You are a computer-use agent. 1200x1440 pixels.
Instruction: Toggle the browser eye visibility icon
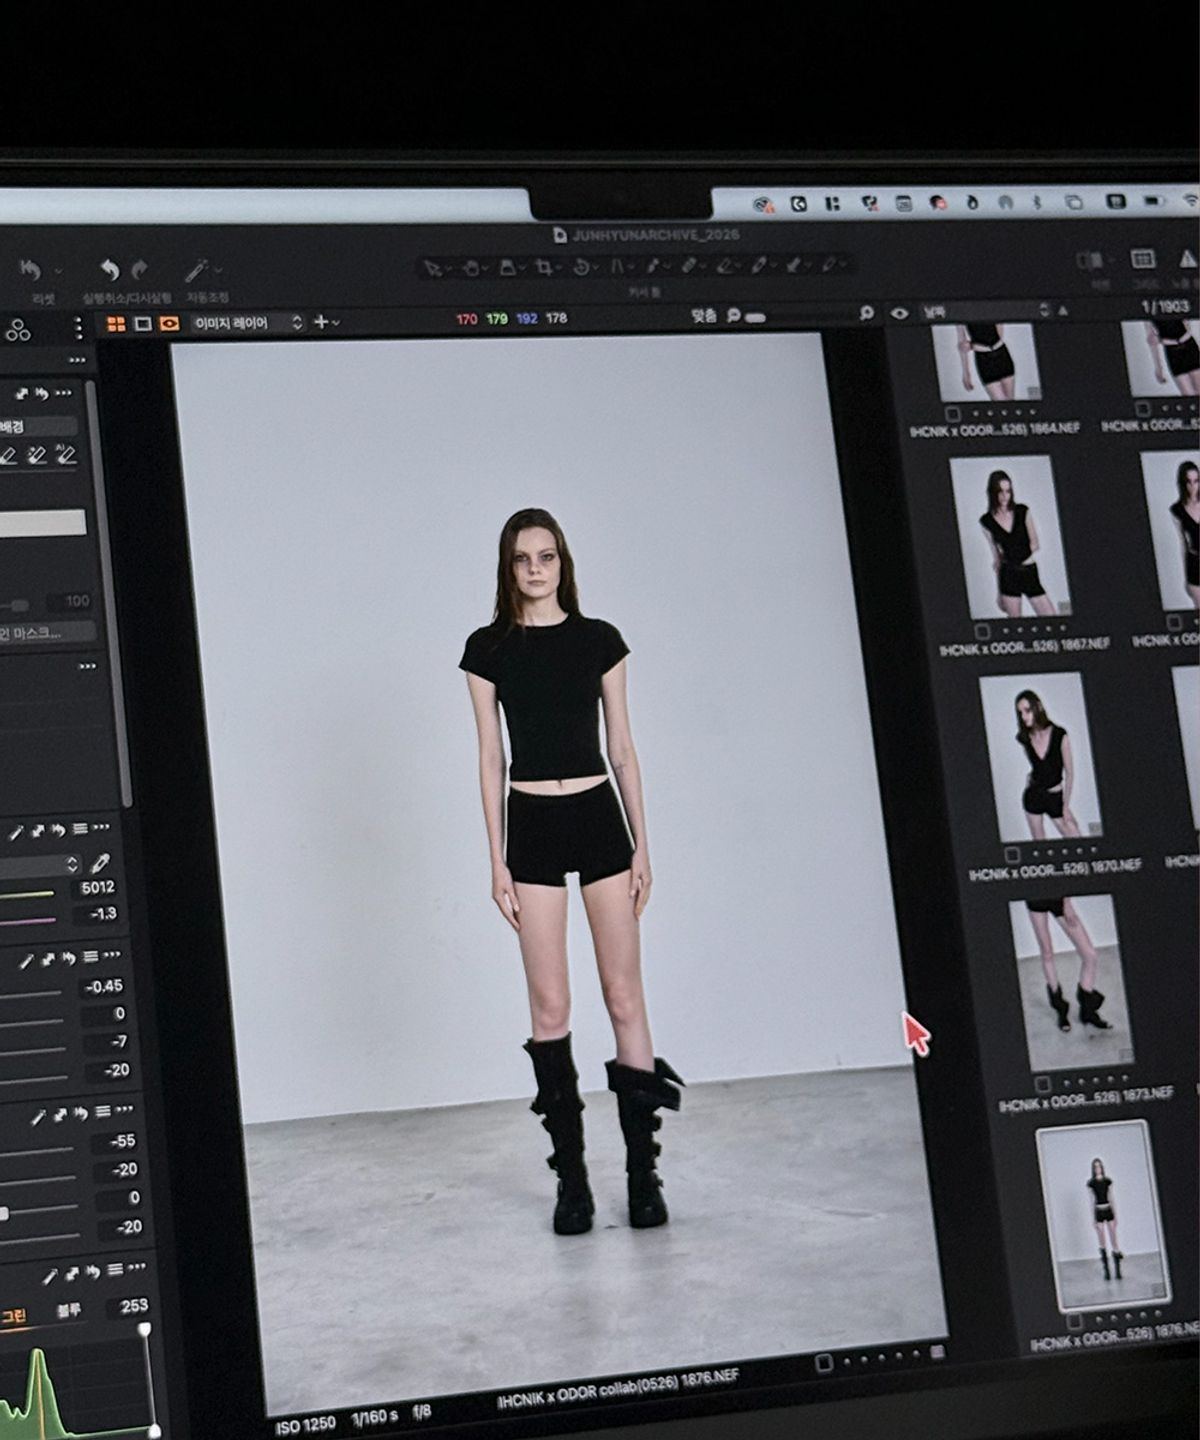tap(899, 312)
